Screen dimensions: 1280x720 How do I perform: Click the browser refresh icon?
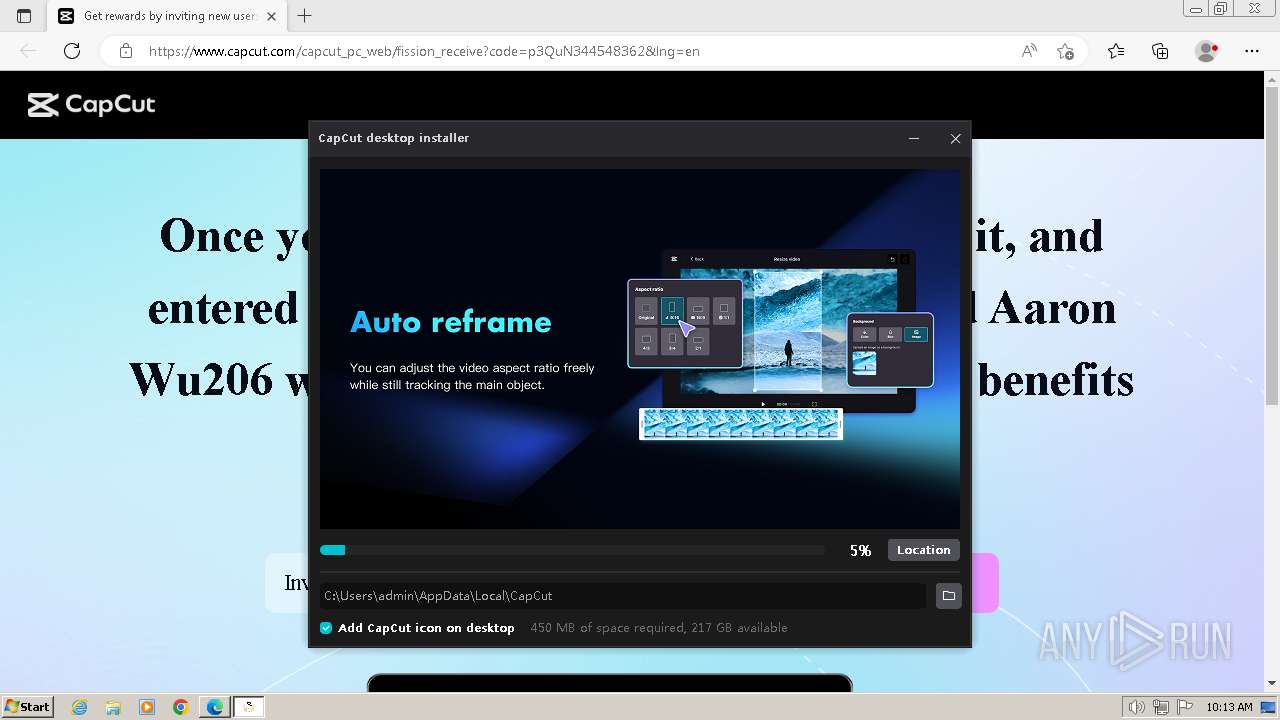(x=72, y=51)
